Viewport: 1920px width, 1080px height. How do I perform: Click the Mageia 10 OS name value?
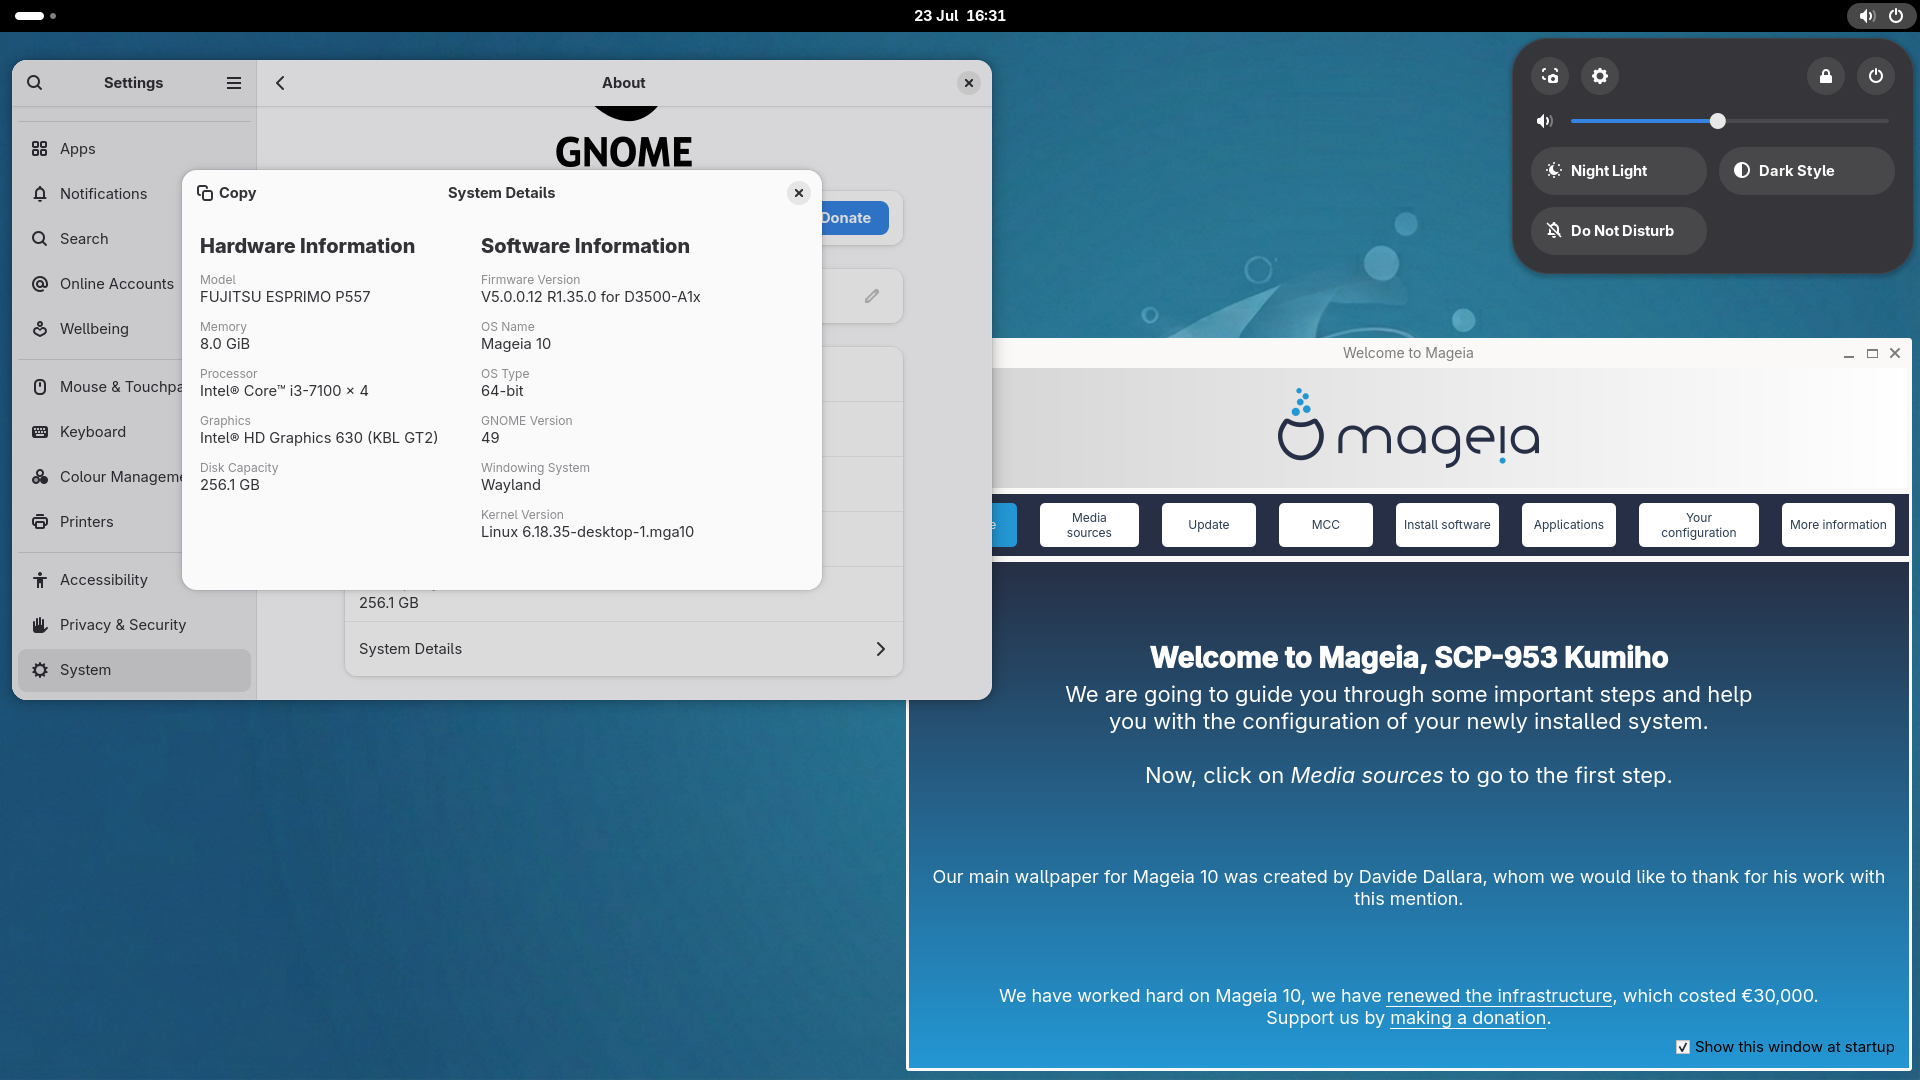[516, 344]
